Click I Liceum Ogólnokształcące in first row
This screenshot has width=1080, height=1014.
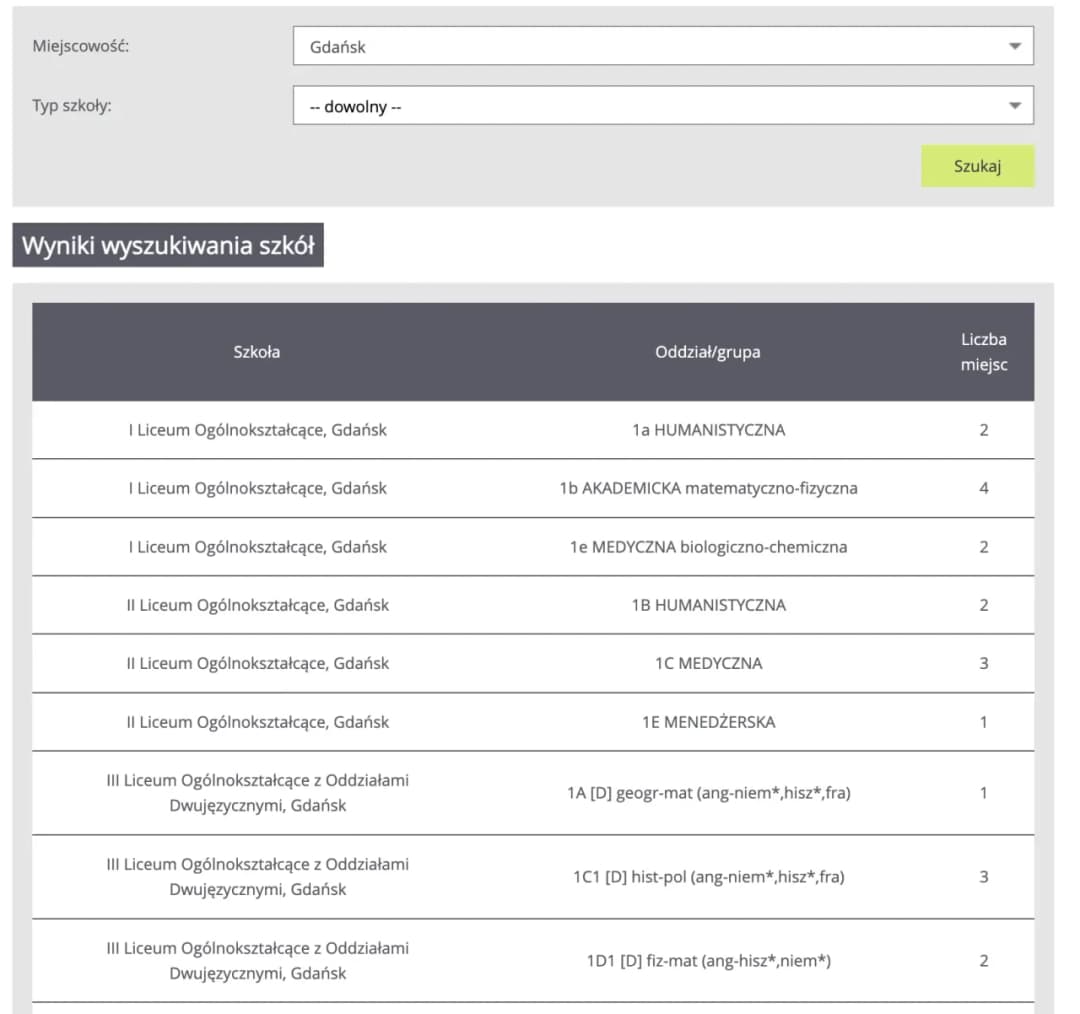tap(257, 430)
